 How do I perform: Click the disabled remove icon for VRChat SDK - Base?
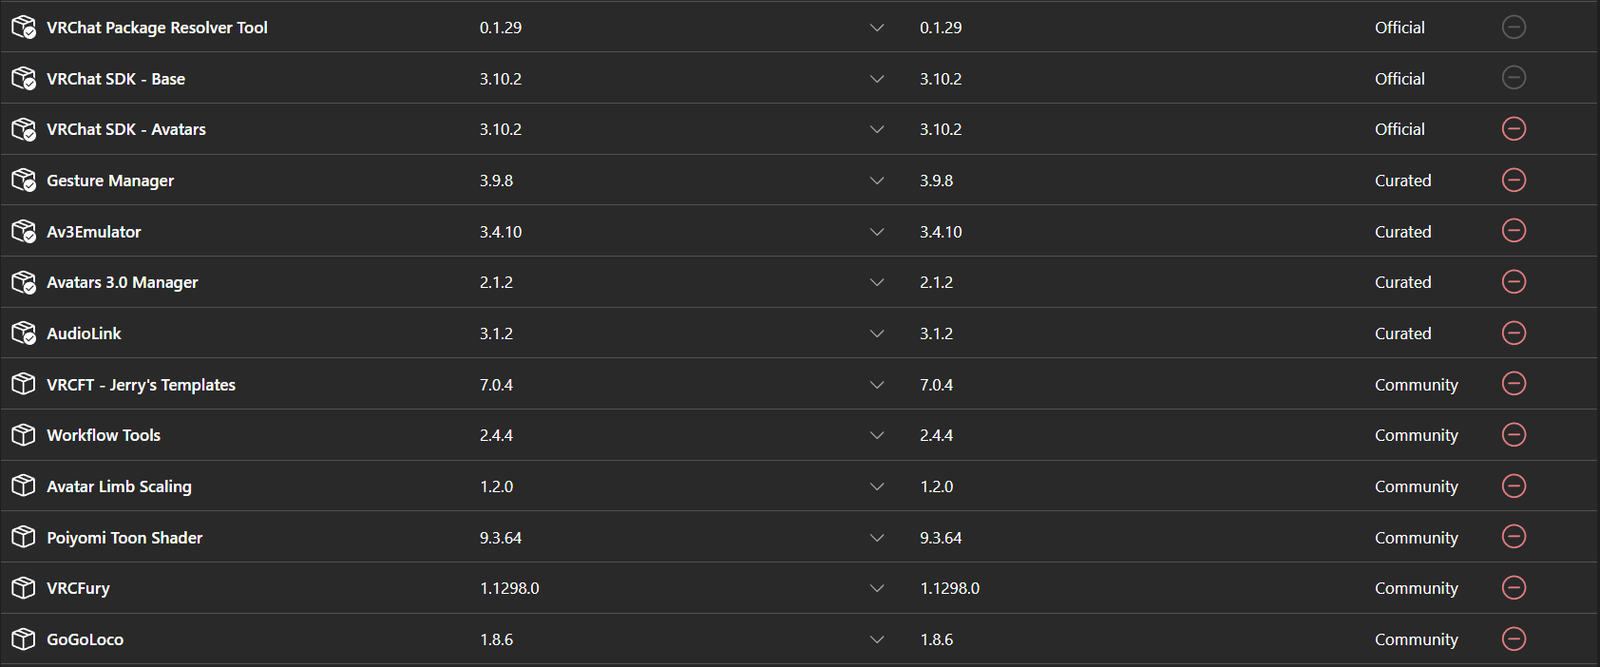coord(1514,78)
